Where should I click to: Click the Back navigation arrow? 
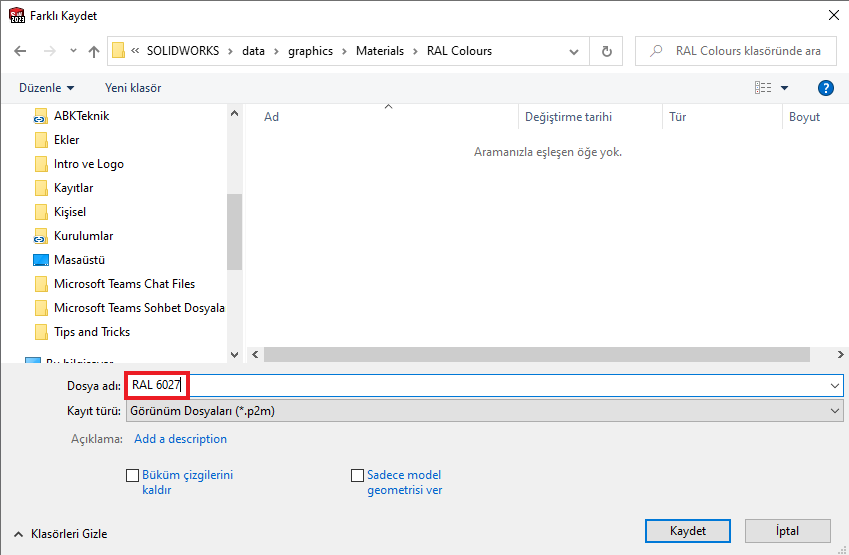pos(21,51)
